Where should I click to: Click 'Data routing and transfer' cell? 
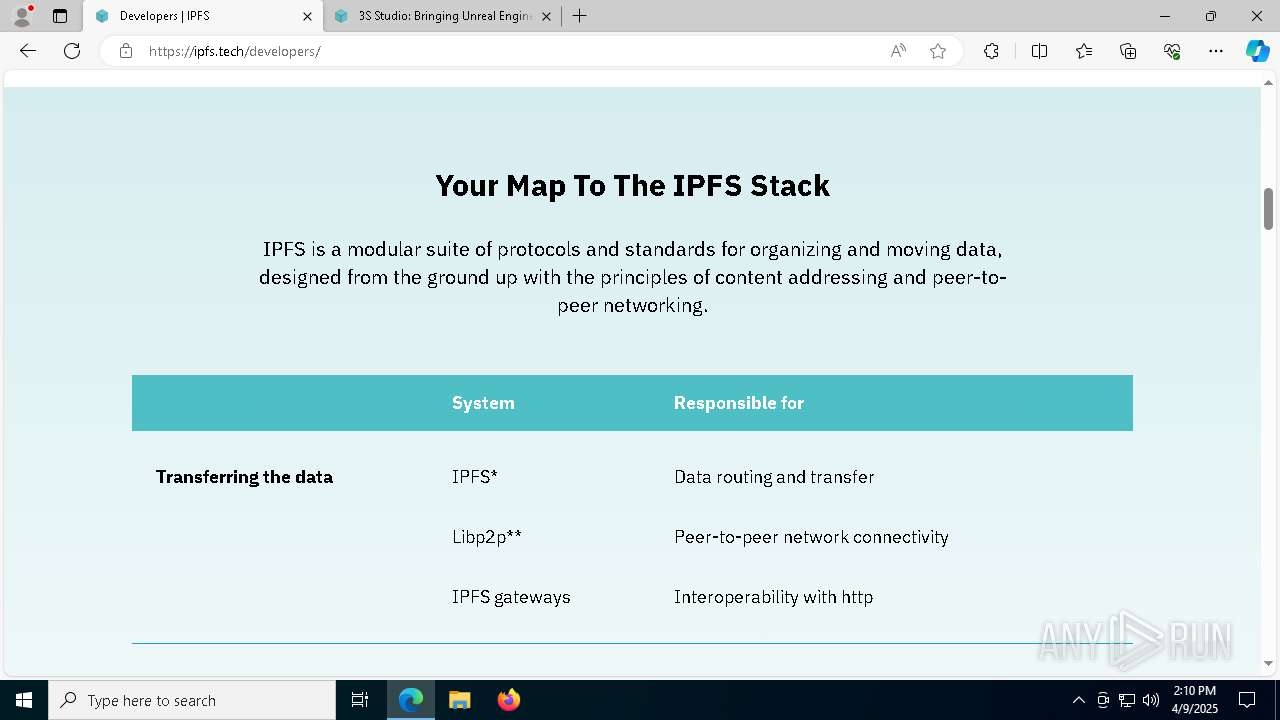(774, 477)
